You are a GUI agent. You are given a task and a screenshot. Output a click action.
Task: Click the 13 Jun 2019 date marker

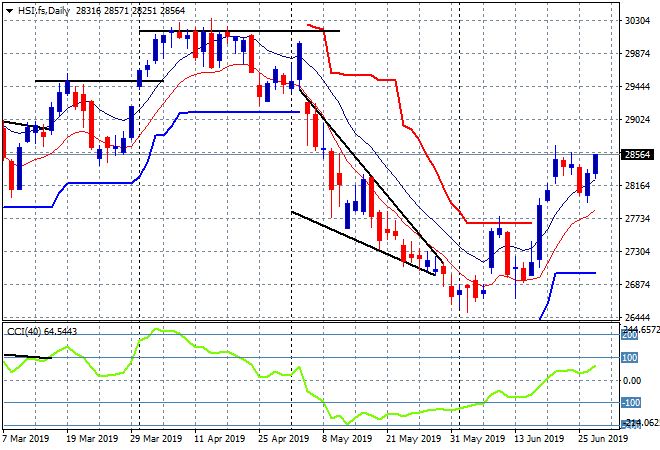point(538,439)
